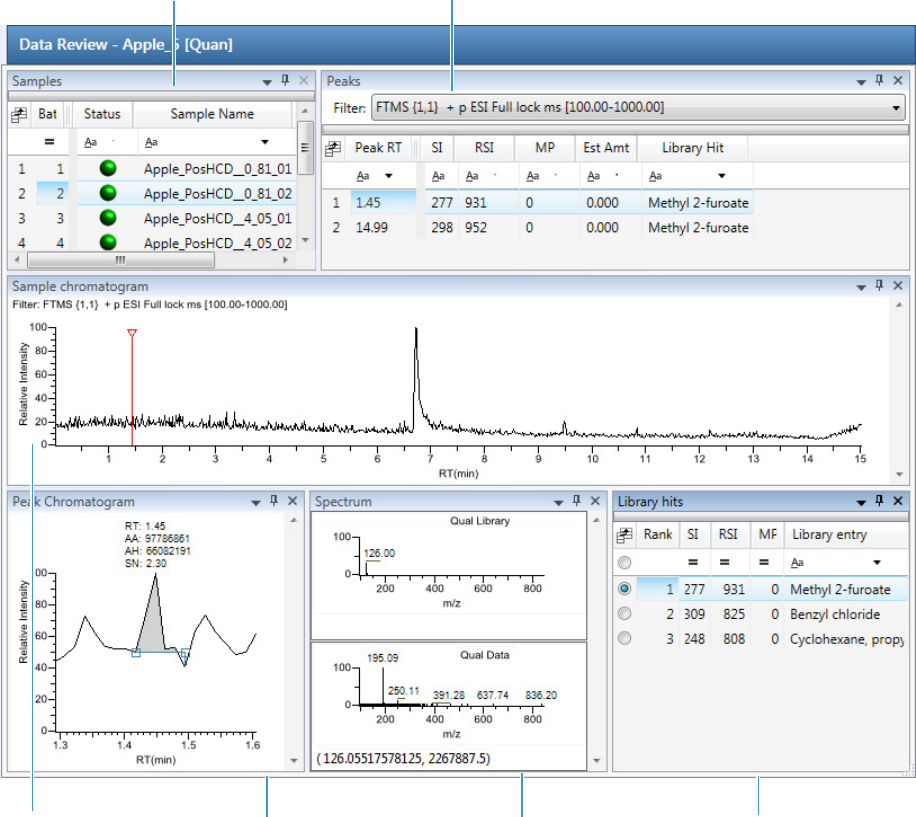The image size is (916, 817).
Task: Click the Samples table column chooser icon
Action: [x=18, y=115]
